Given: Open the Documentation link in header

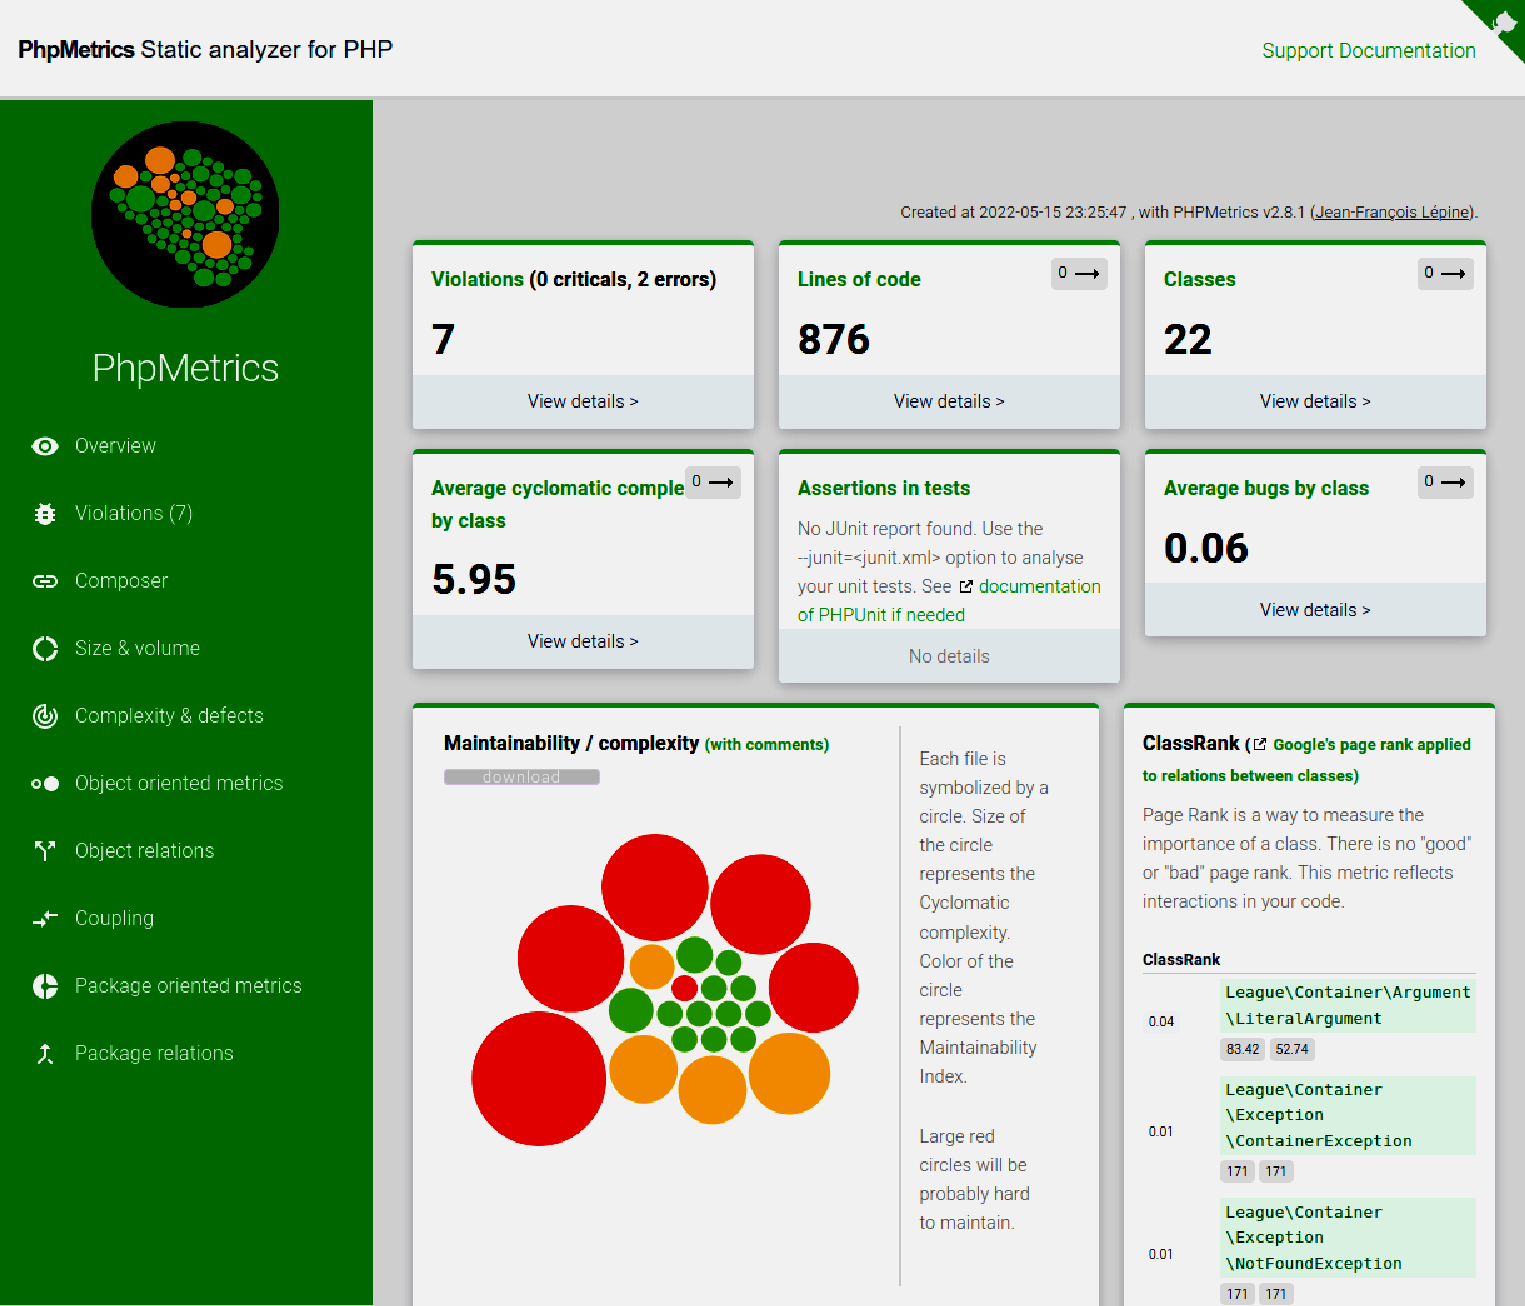Looking at the screenshot, I should click(x=1407, y=51).
